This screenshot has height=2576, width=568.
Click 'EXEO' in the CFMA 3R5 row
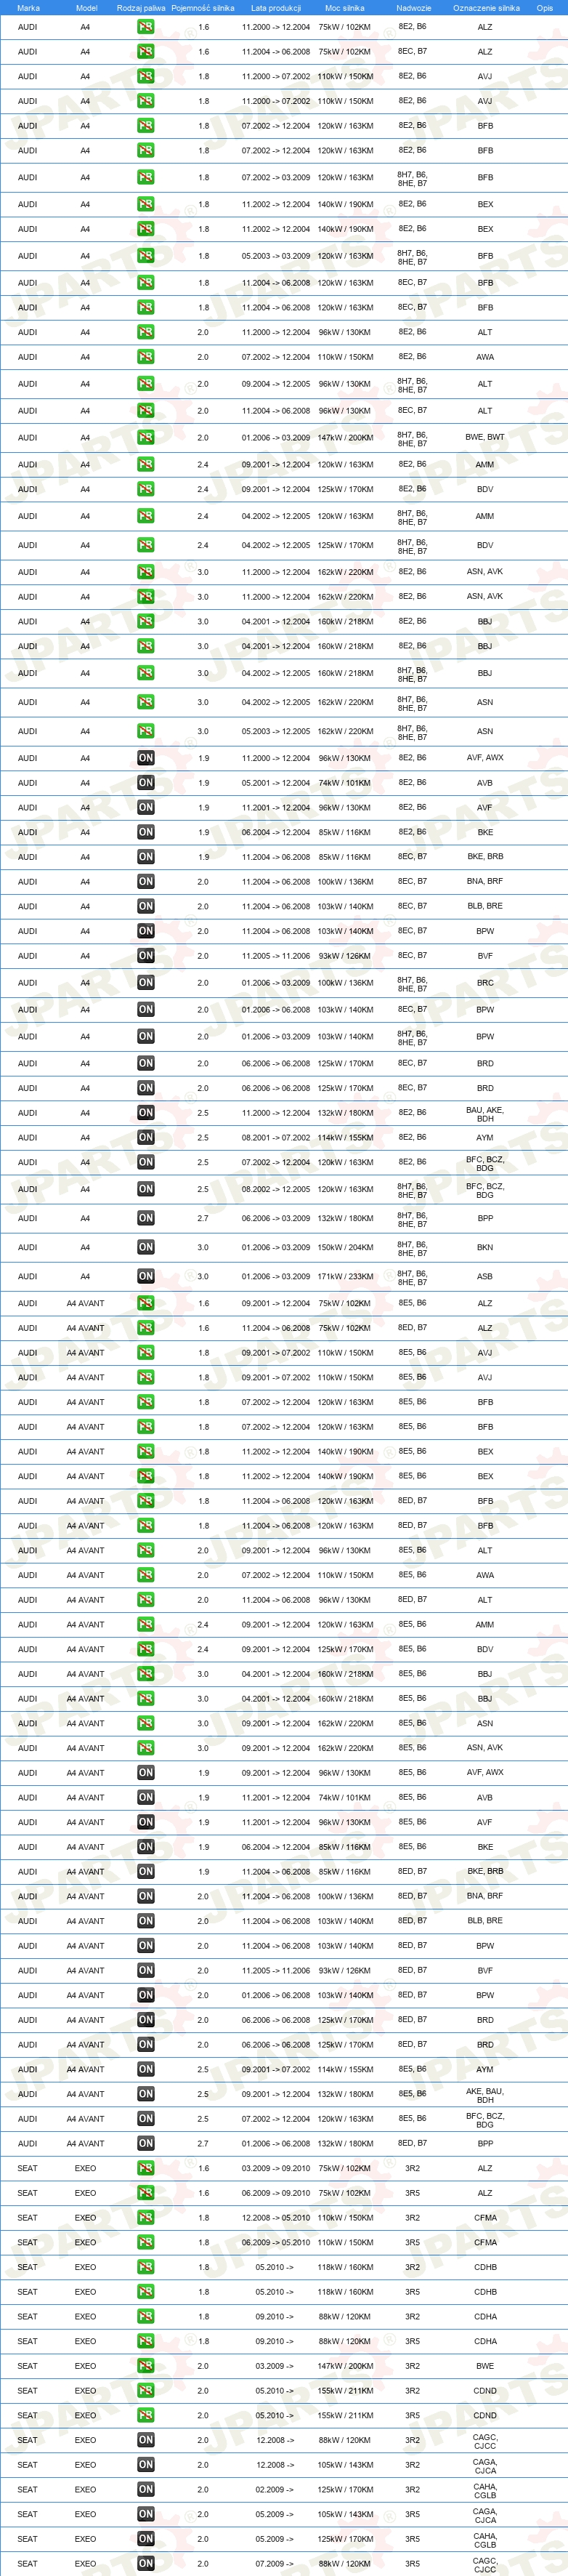click(85, 2243)
